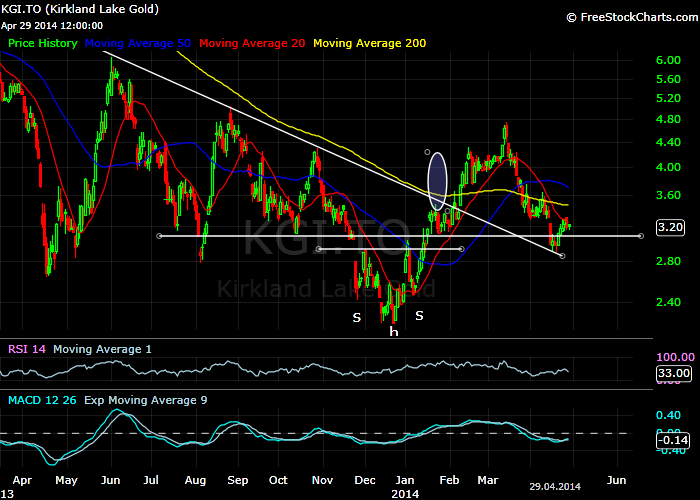Image resolution: width=700 pixels, height=500 pixels.
Task: Click the Oct month label on time axis
Action: pos(278,480)
